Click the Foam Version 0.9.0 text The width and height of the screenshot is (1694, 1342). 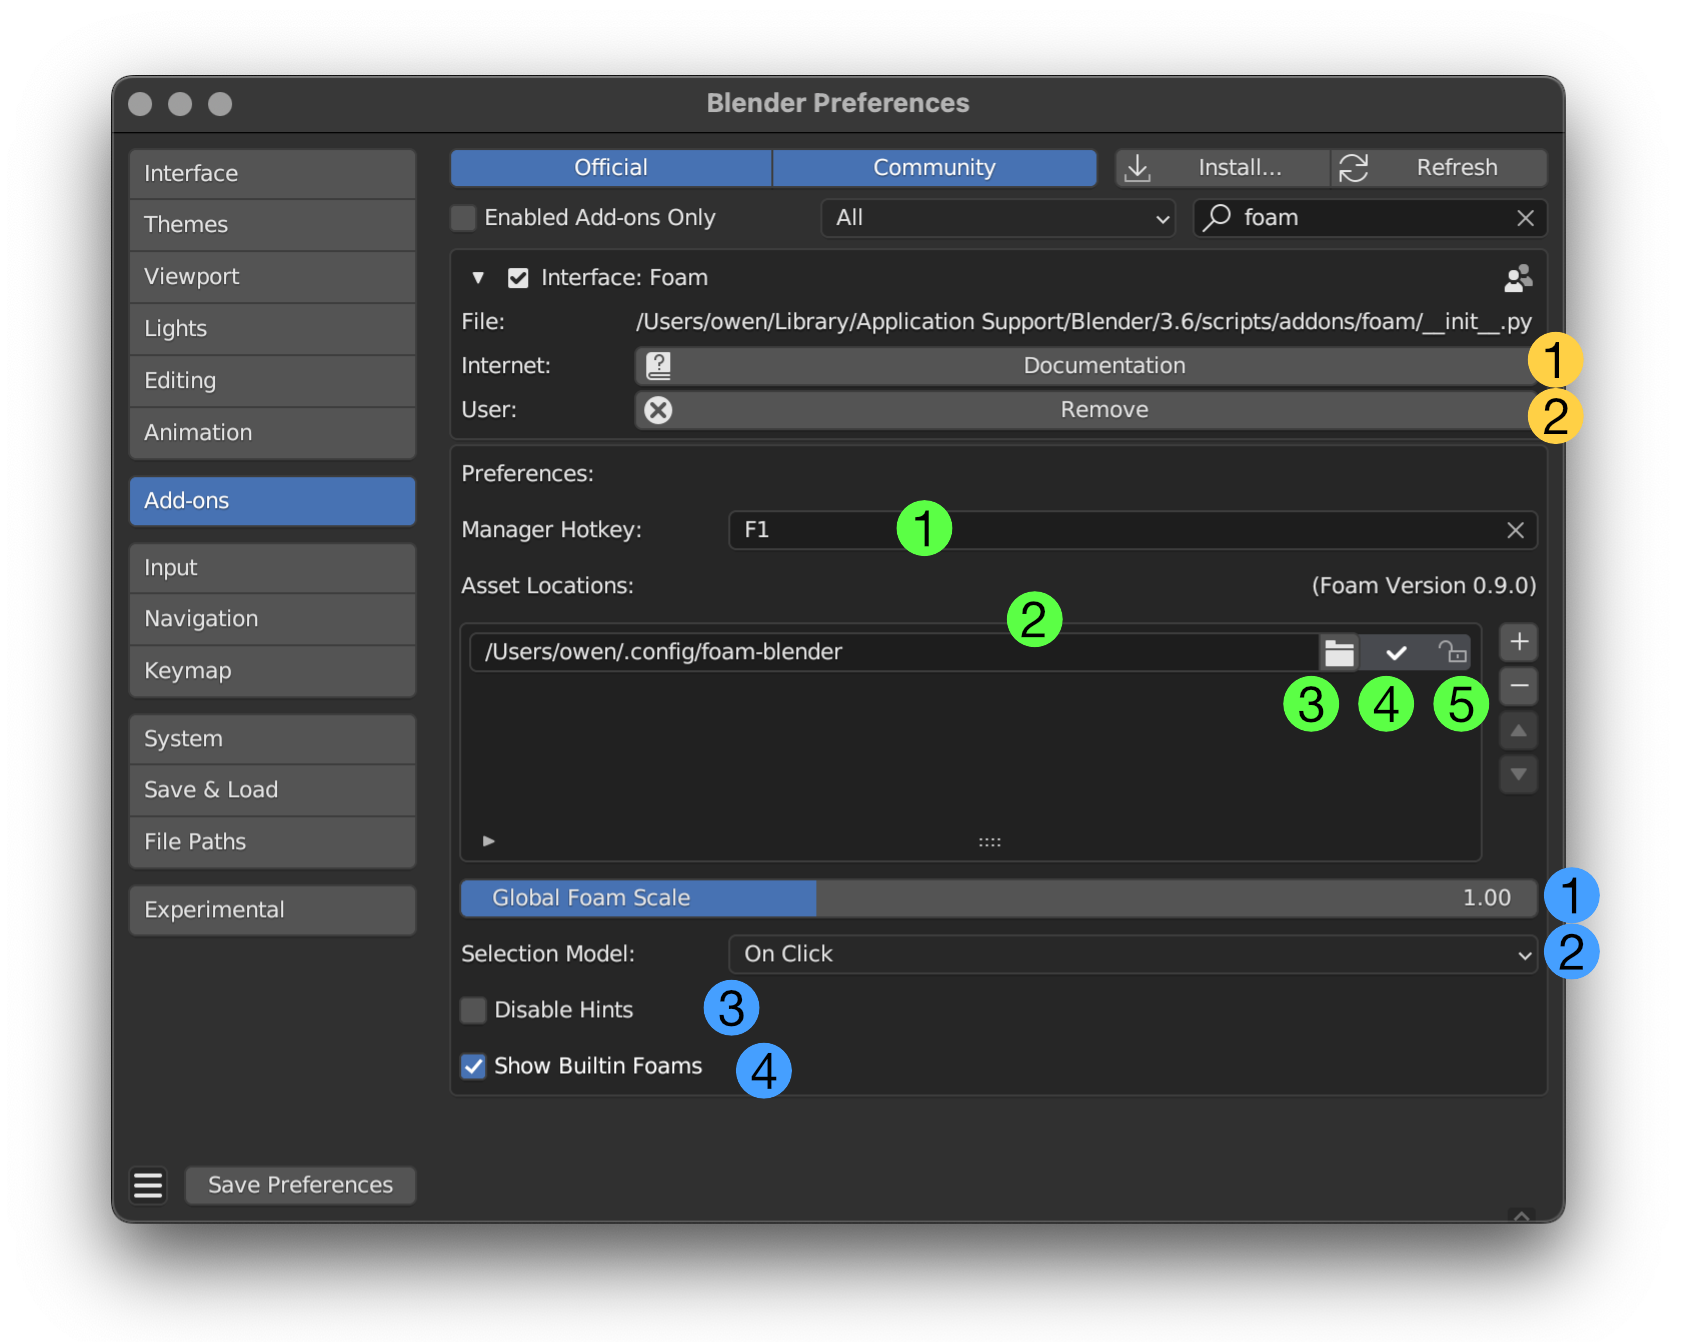[1424, 586]
